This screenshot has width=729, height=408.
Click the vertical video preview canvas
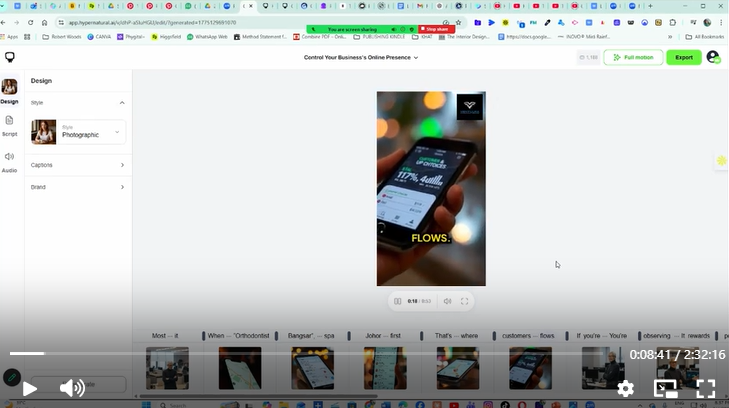pos(431,189)
